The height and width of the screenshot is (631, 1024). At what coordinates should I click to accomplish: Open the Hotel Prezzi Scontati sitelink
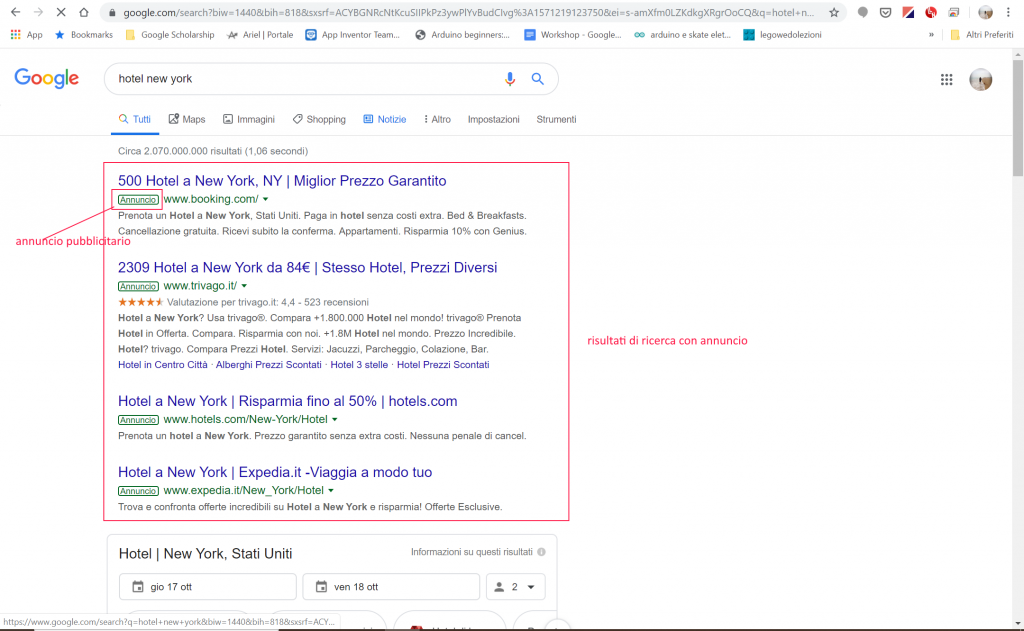pyautogui.click(x=443, y=365)
